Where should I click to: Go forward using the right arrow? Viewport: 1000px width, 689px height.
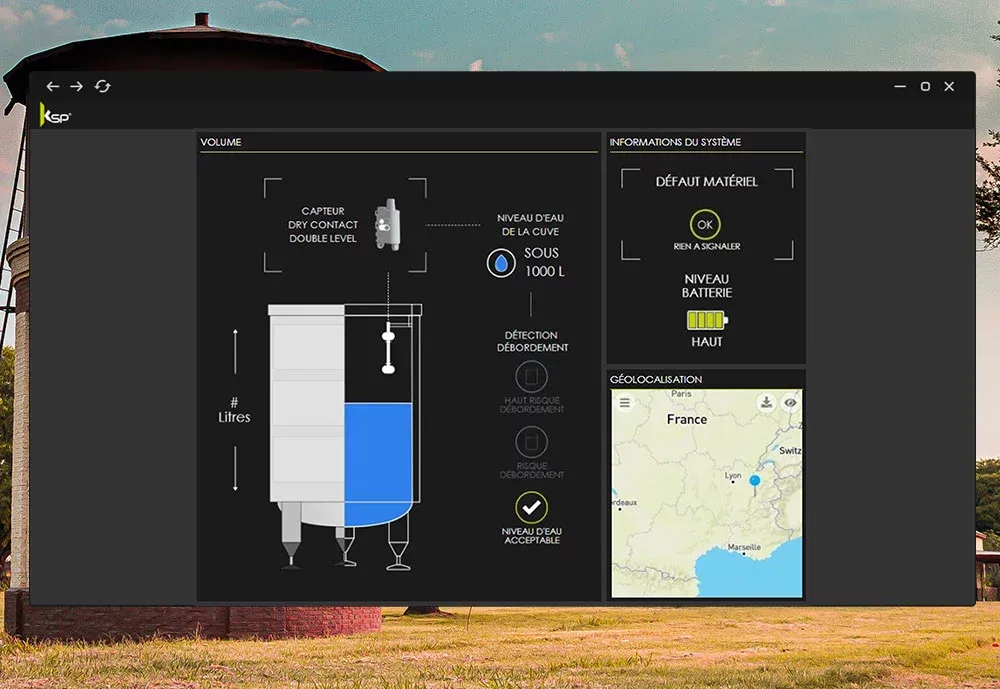coord(77,87)
